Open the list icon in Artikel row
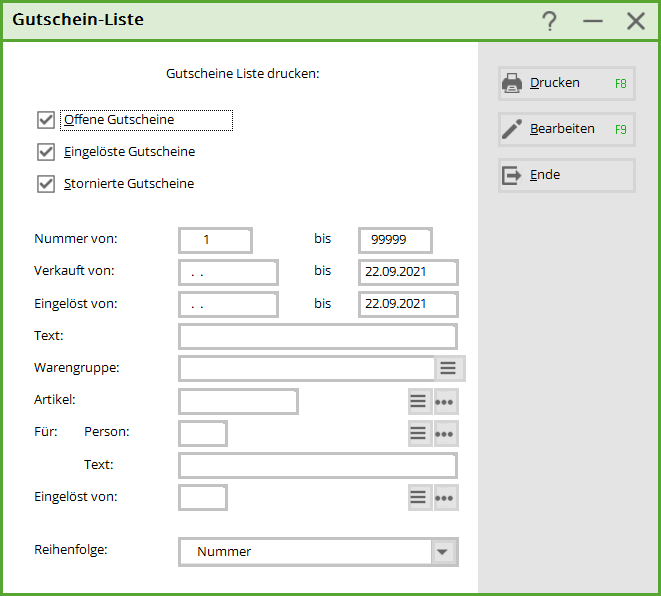This screenshot has height=596, width=661. point(419,401)
